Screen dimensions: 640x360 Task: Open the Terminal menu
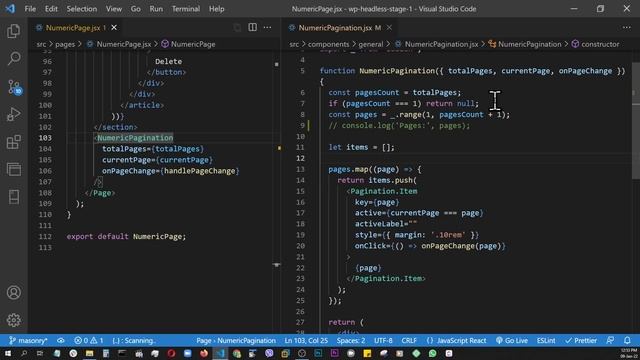click(186, 9)
